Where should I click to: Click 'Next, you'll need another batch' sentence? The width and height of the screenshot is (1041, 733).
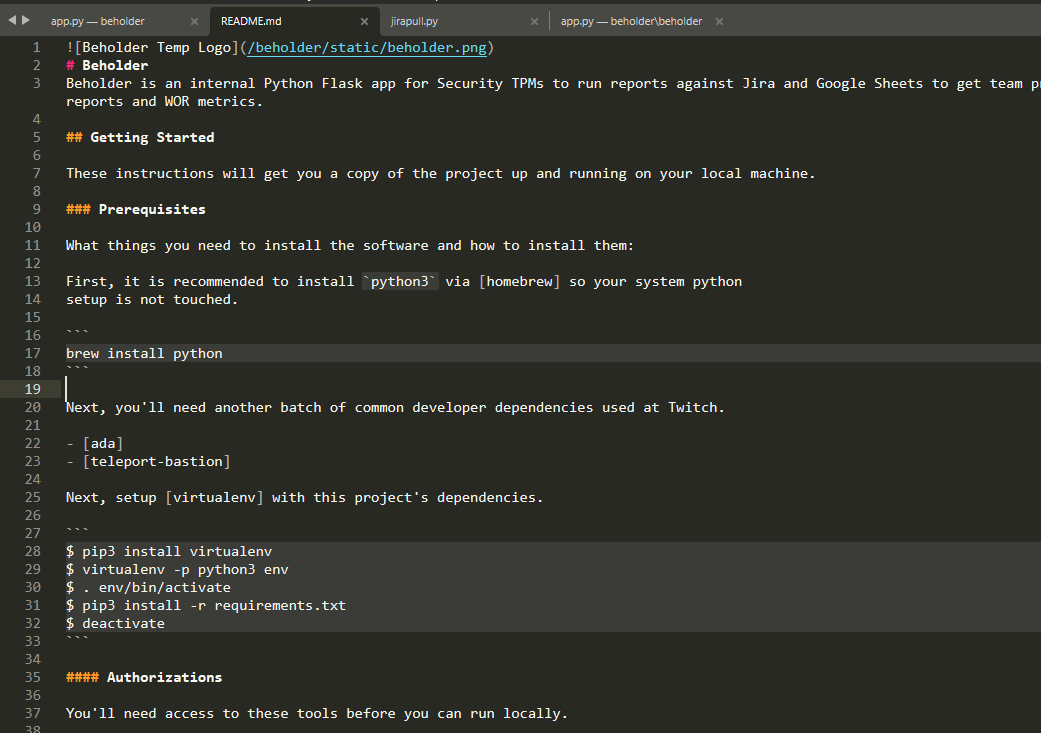click(x=395, y=408)
